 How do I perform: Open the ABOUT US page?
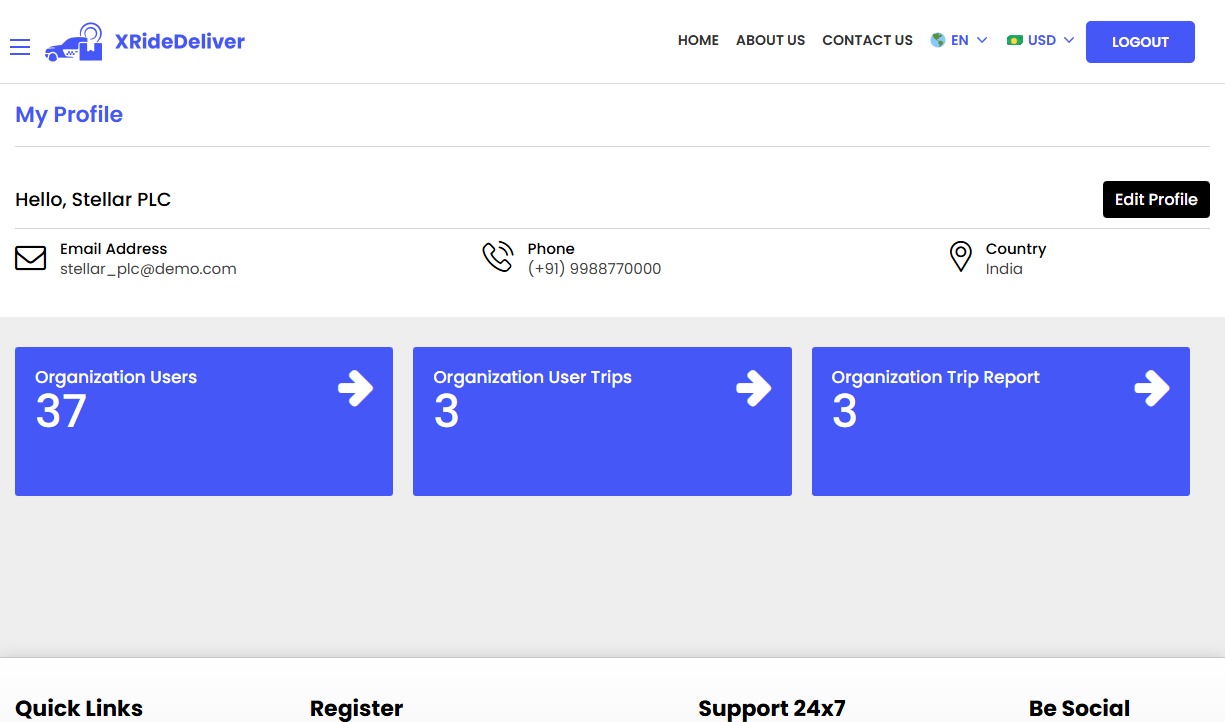[x=770, y=40]
